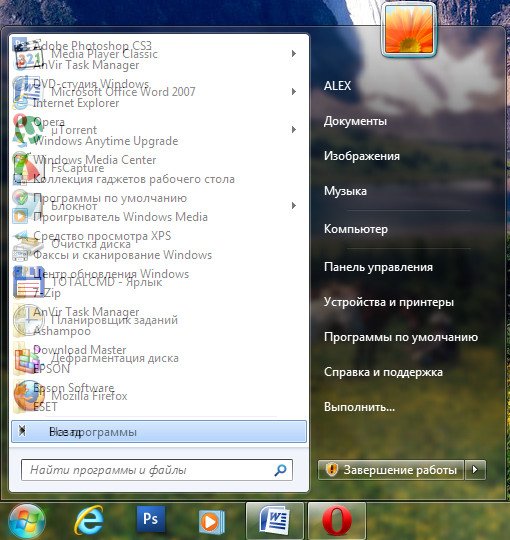Select Adobe Photoshop CS3 in programs list
Image resolution: width=510 pixels, height=540 pixels.
pos(92,45)
